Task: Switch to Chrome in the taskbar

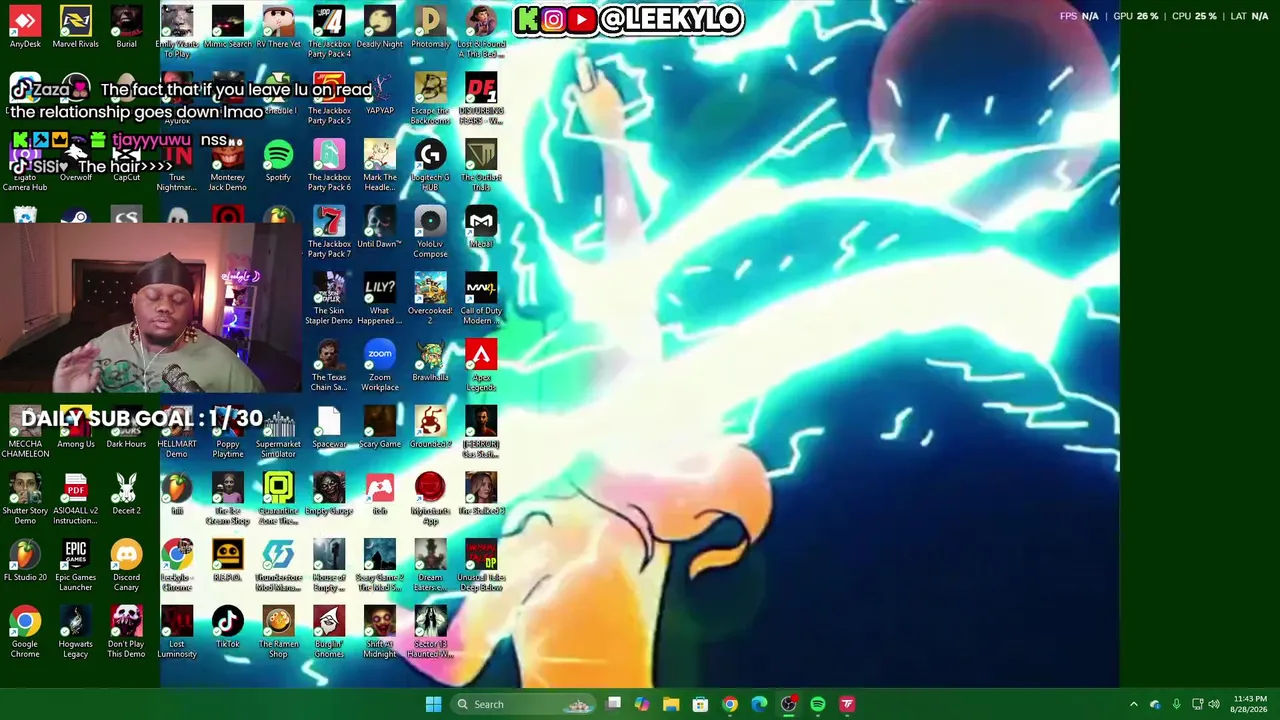Action: (x=730, y=704)
